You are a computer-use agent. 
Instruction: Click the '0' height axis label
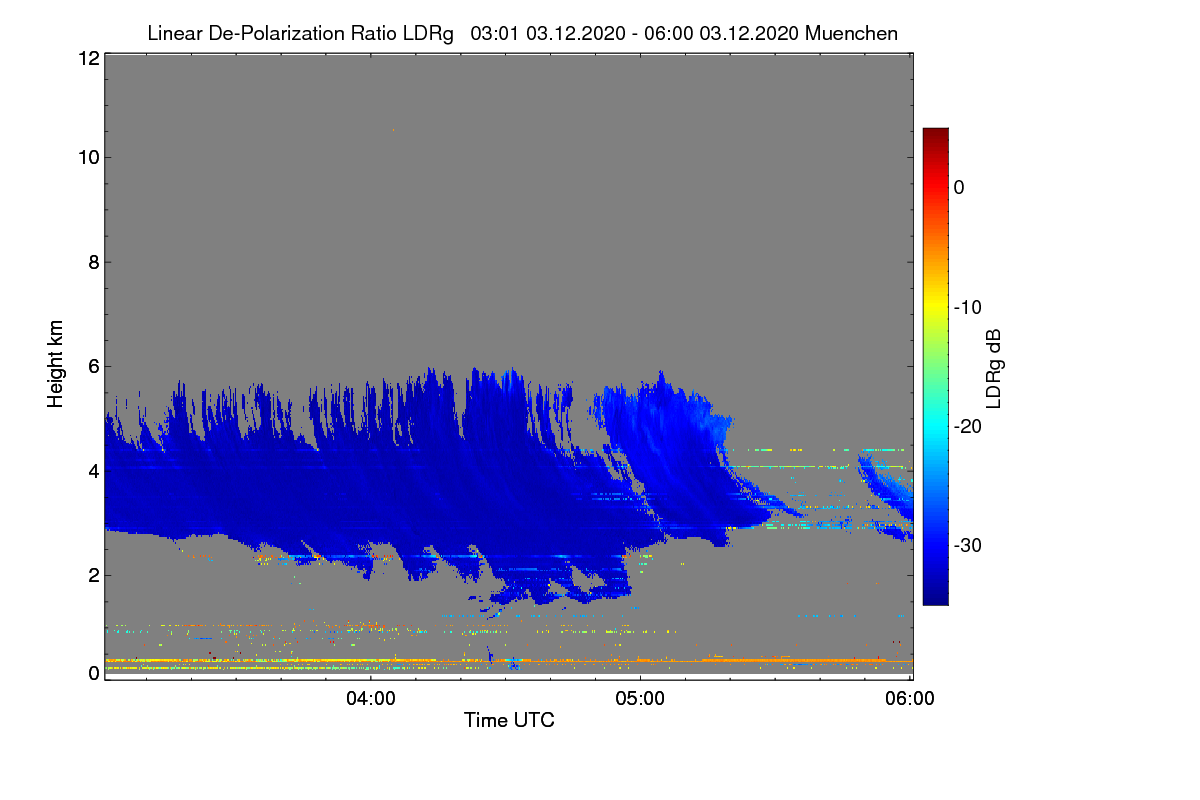[94, 673]
